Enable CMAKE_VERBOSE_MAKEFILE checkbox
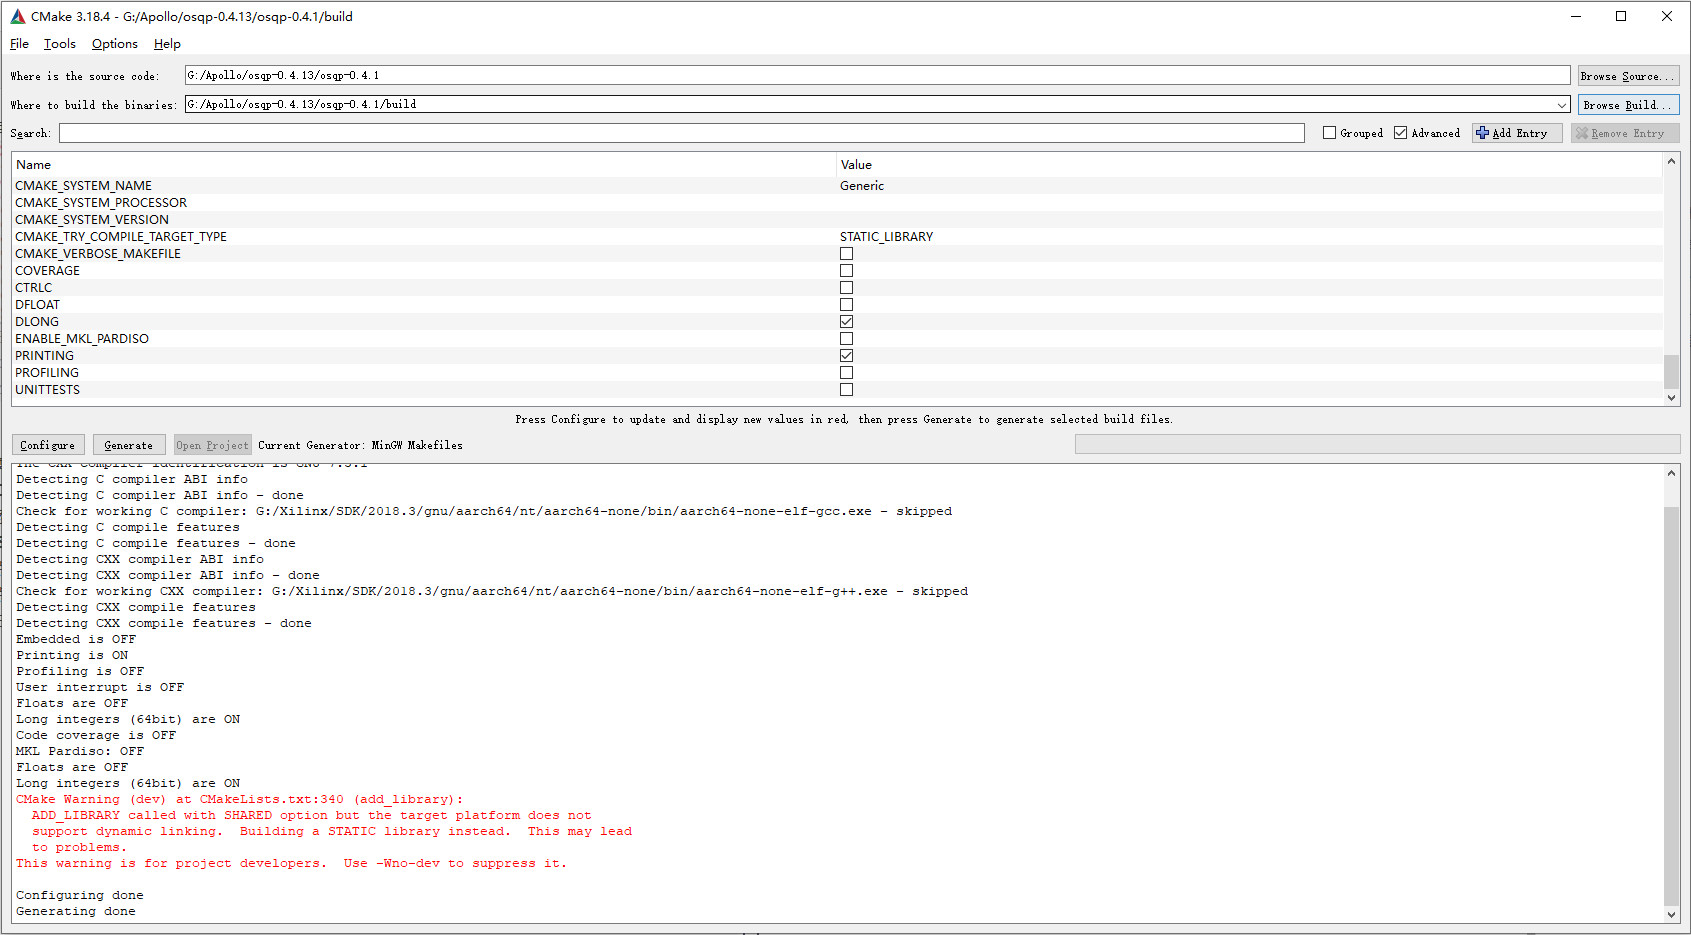Screen dimensions: 1691x935 (847, 254)
